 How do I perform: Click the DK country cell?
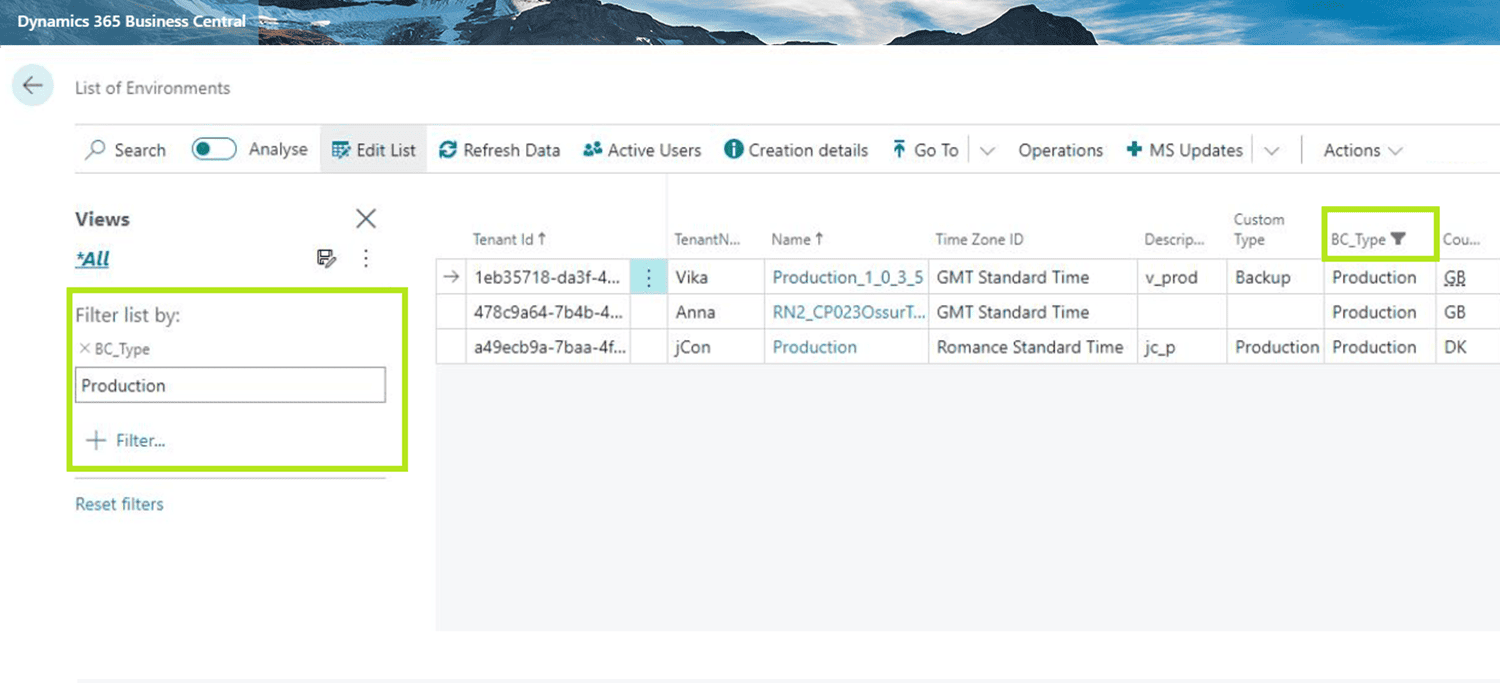pos(1468,347)
